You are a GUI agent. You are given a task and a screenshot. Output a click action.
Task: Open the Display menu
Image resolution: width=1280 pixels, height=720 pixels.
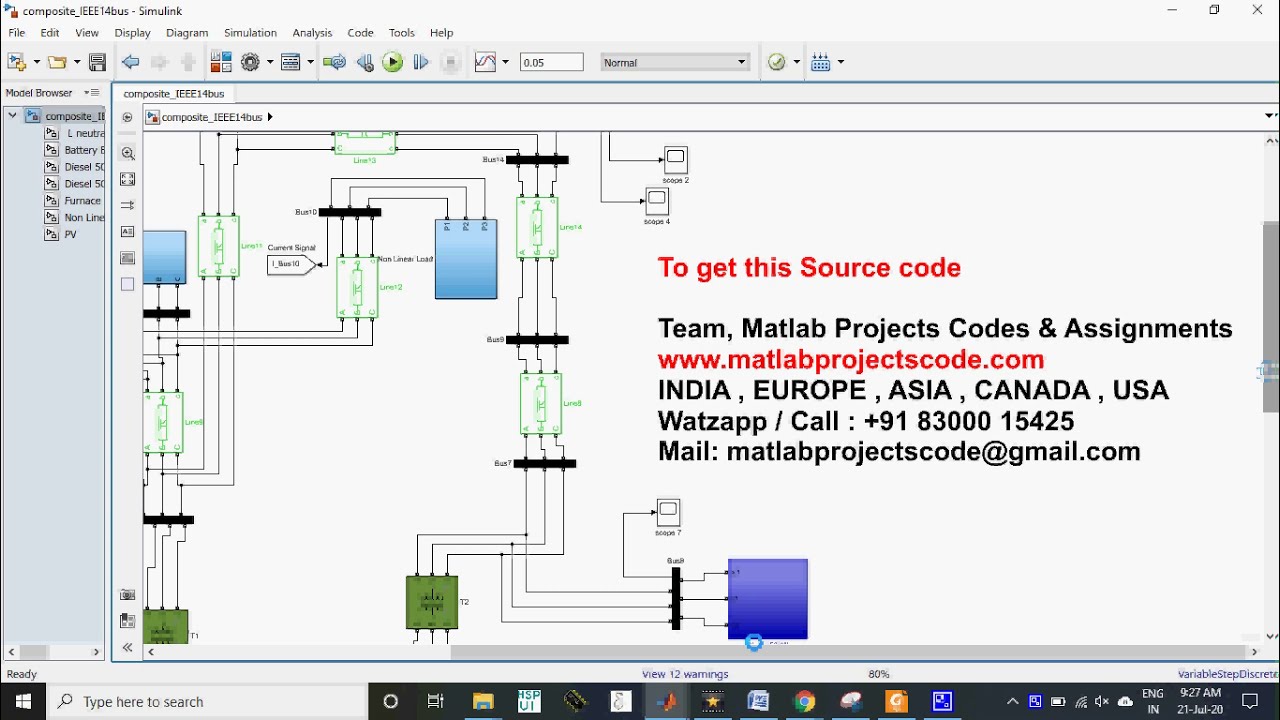coord(132,33)
